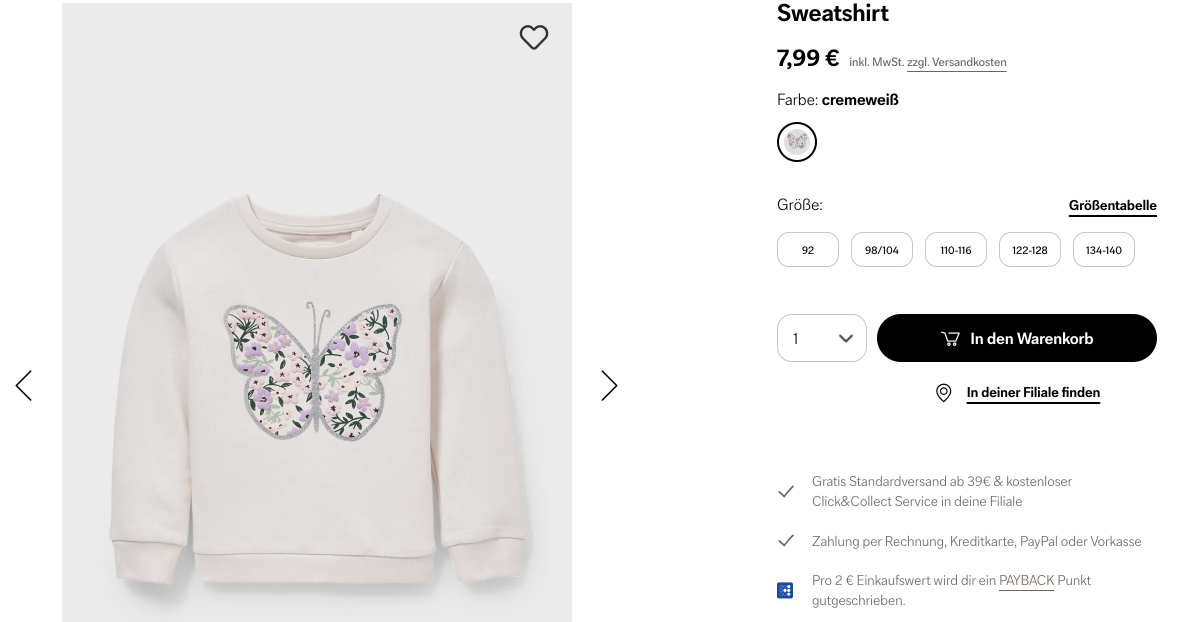Viewport: 1191px width, 622px height.
Task: Select size 98/104
Action: 881,250
